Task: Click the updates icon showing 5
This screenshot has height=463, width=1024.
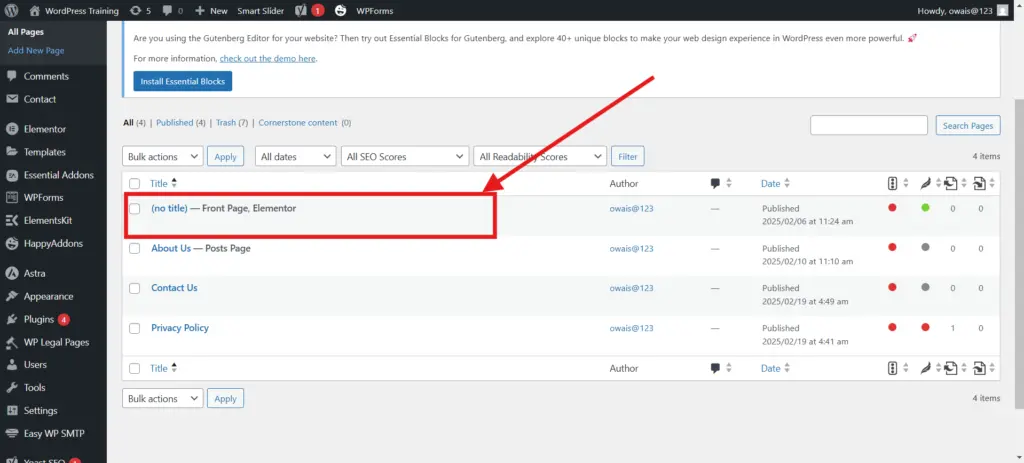Action: tap(140, 10)
